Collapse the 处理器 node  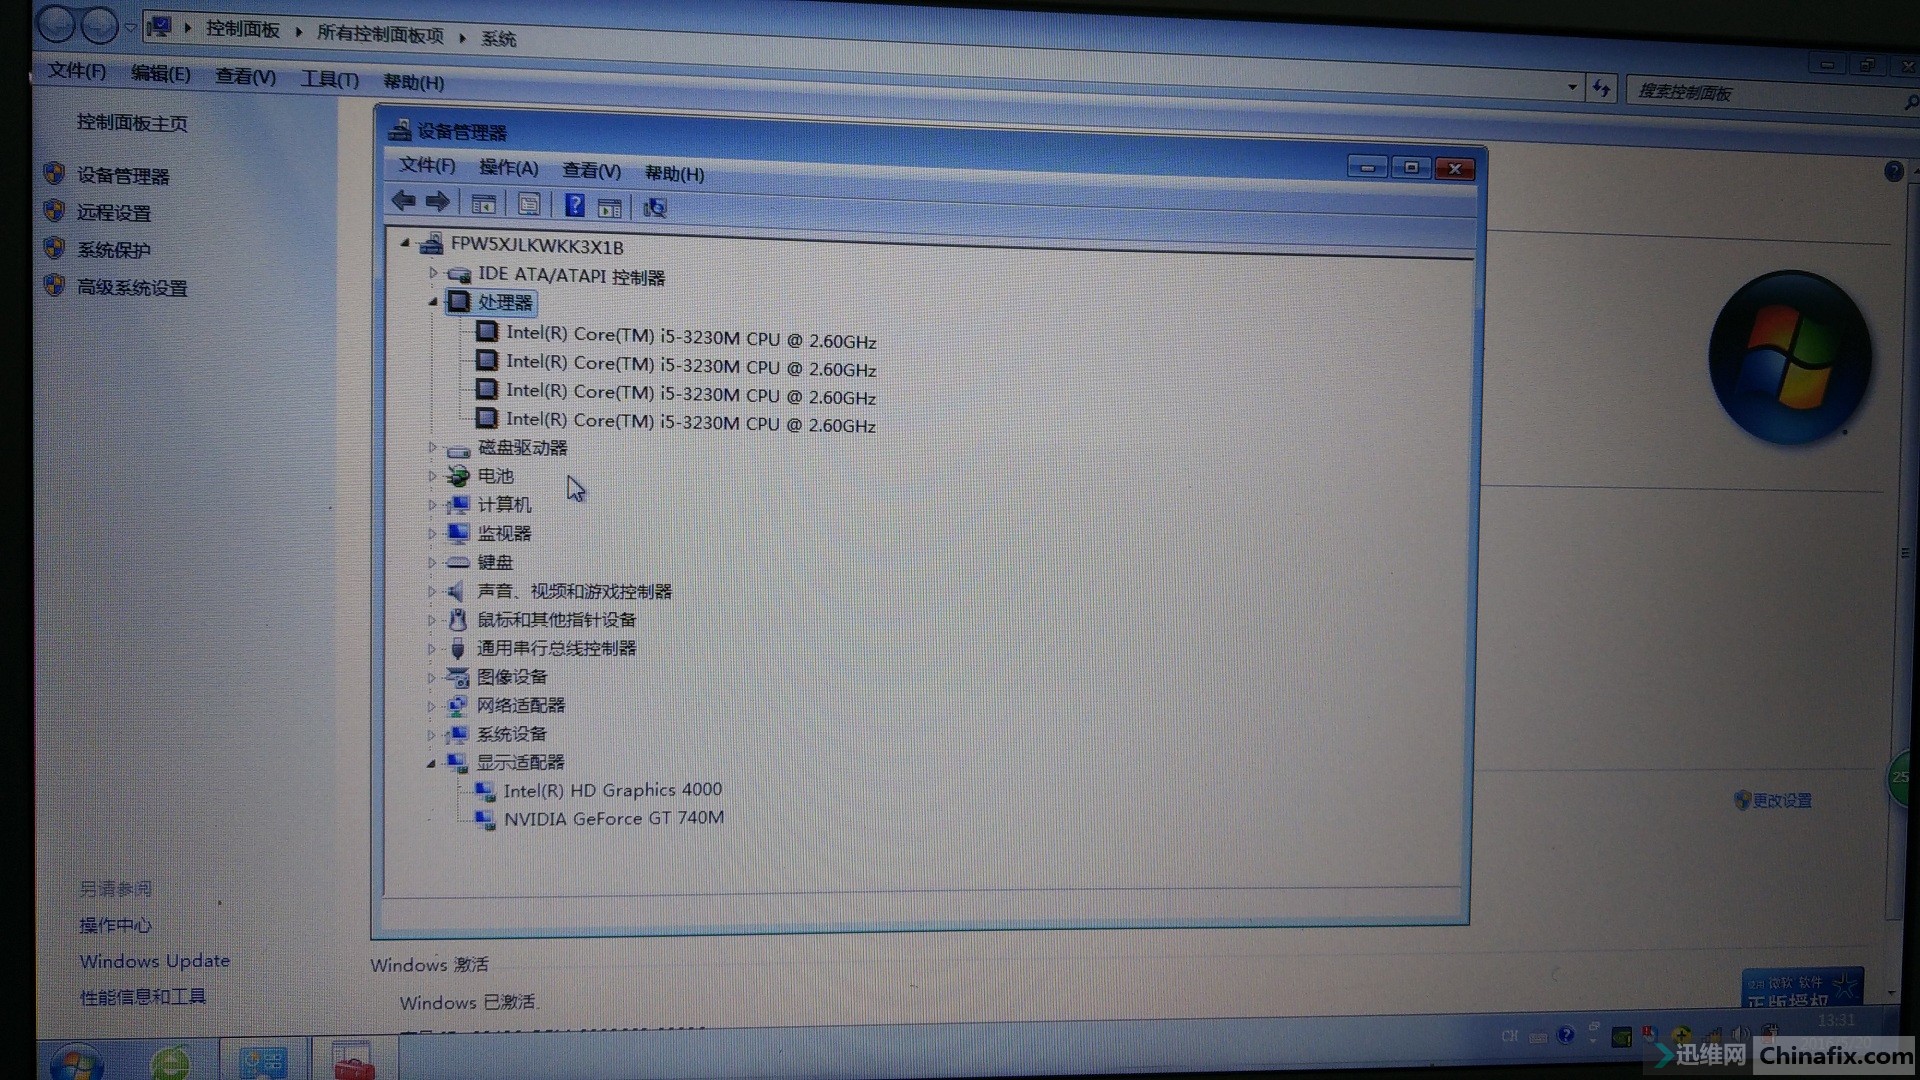click(x=433, y=301)
